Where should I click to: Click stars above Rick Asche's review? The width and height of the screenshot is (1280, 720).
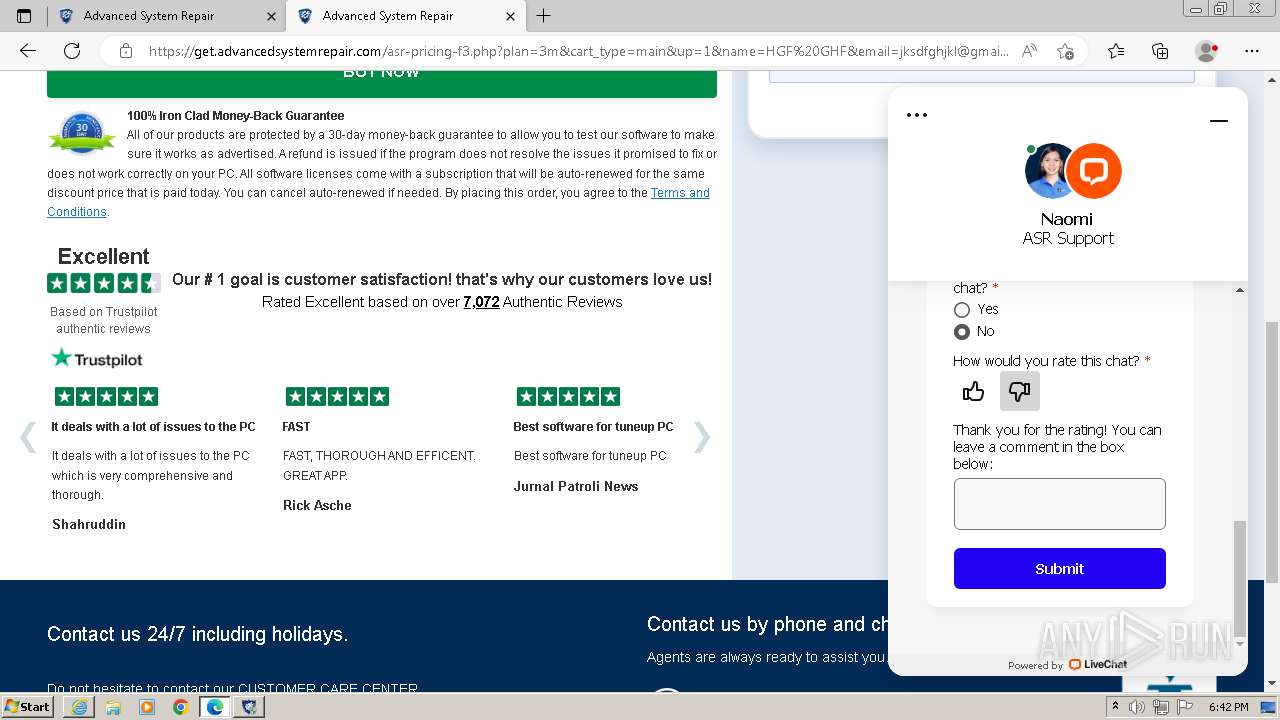pos(337,397)
